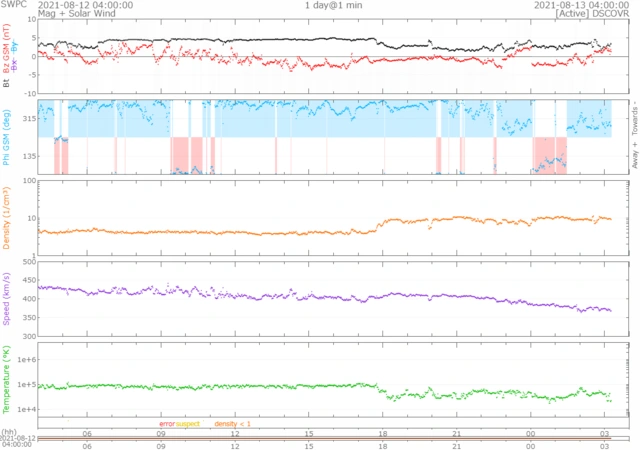Click the orange 'density < 1' legend entry

point(234,424)
